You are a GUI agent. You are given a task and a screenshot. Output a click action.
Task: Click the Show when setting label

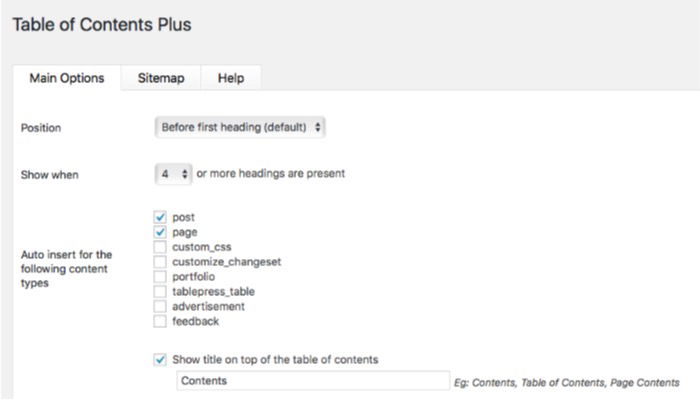pos(50,174)
